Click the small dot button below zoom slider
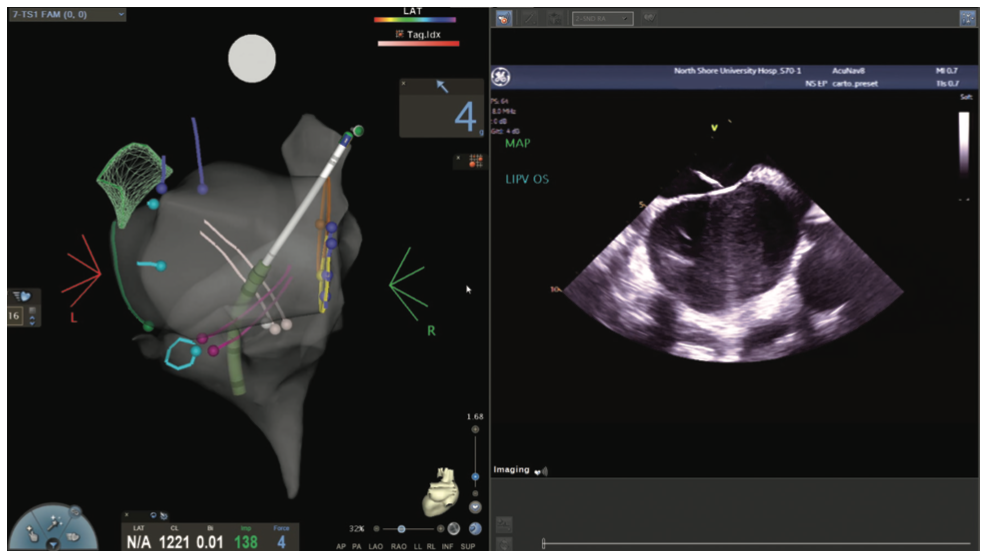This screenshot has width=990, height=558. (475, 494)
